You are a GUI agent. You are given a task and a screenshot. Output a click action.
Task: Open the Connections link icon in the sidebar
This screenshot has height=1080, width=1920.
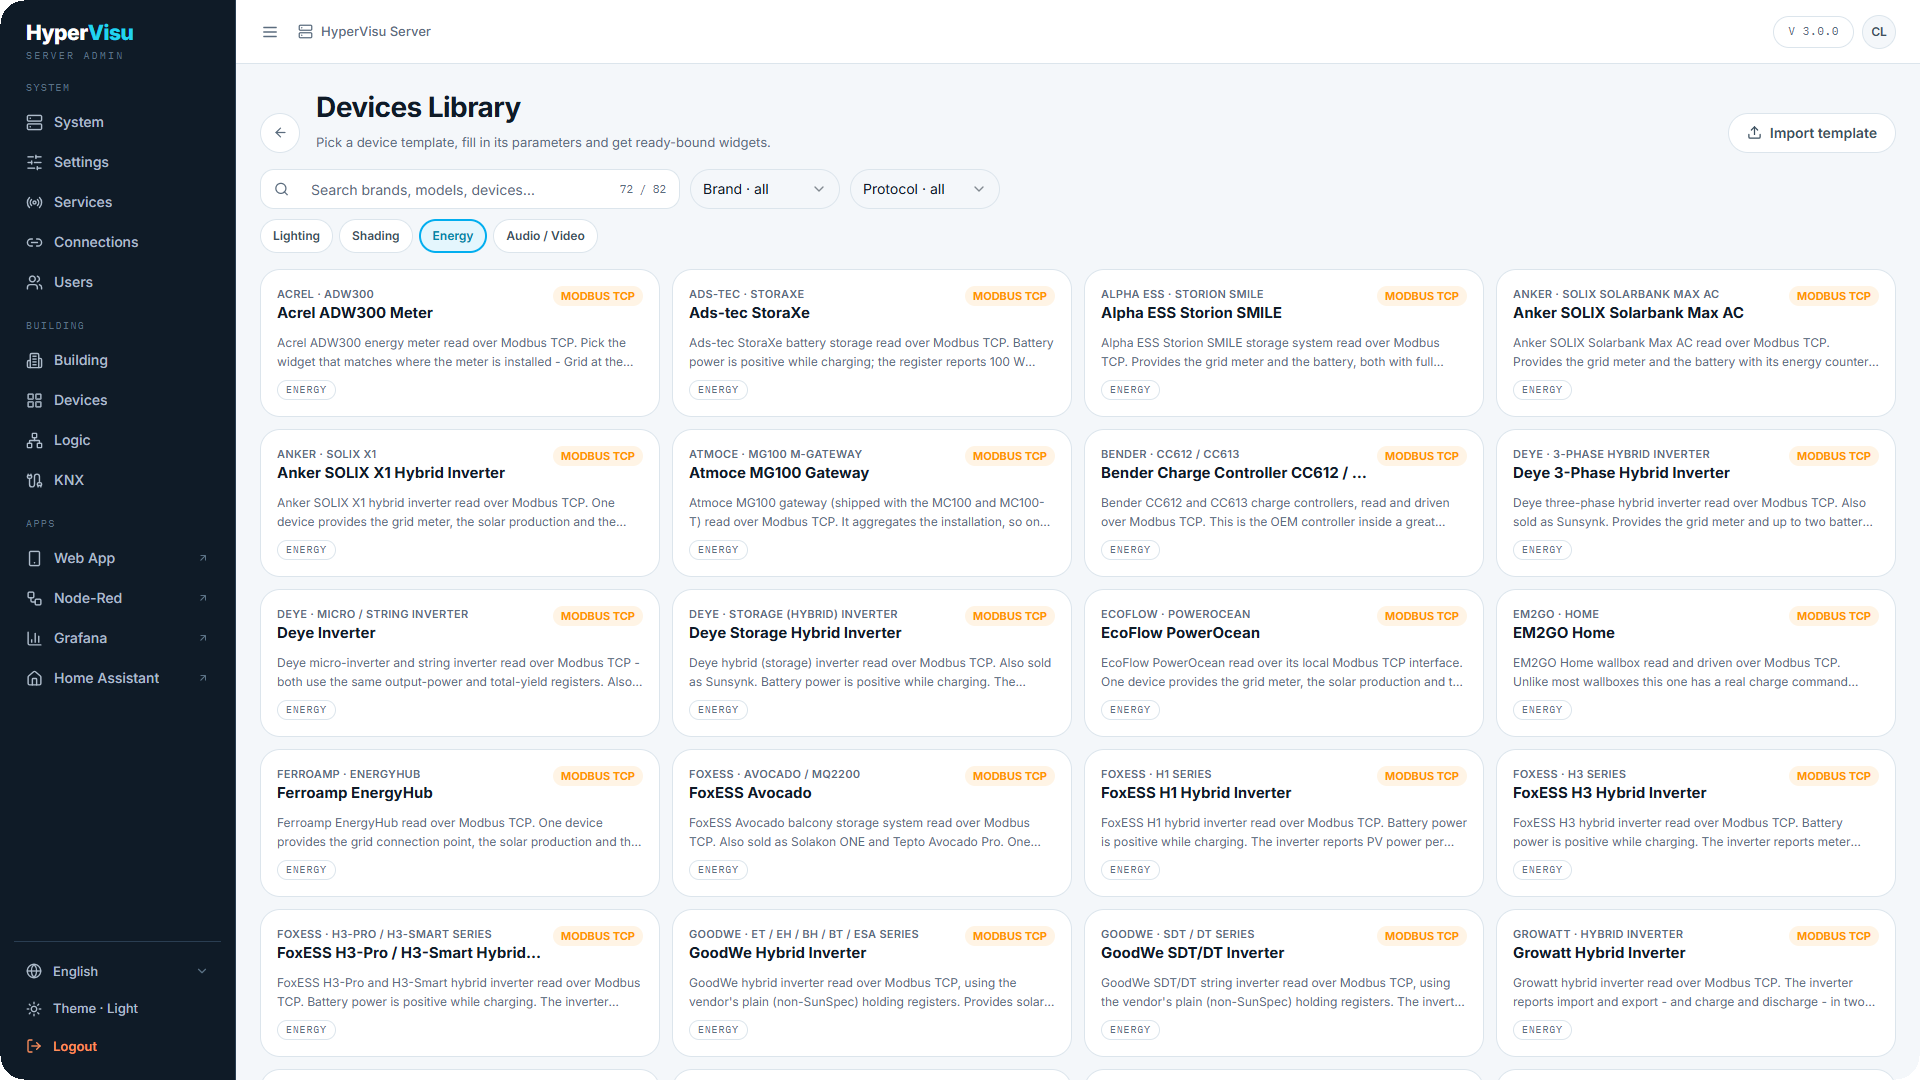tap(35, 242)
